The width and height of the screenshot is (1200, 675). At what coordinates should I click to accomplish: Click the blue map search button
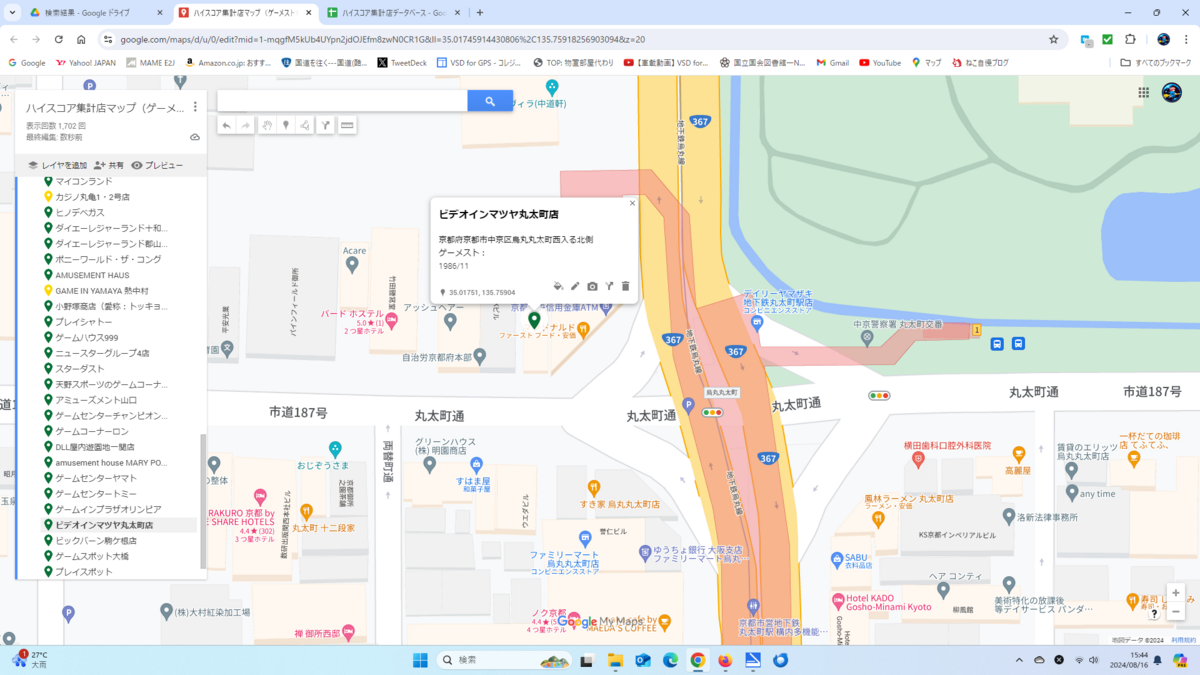pos(490,101)
